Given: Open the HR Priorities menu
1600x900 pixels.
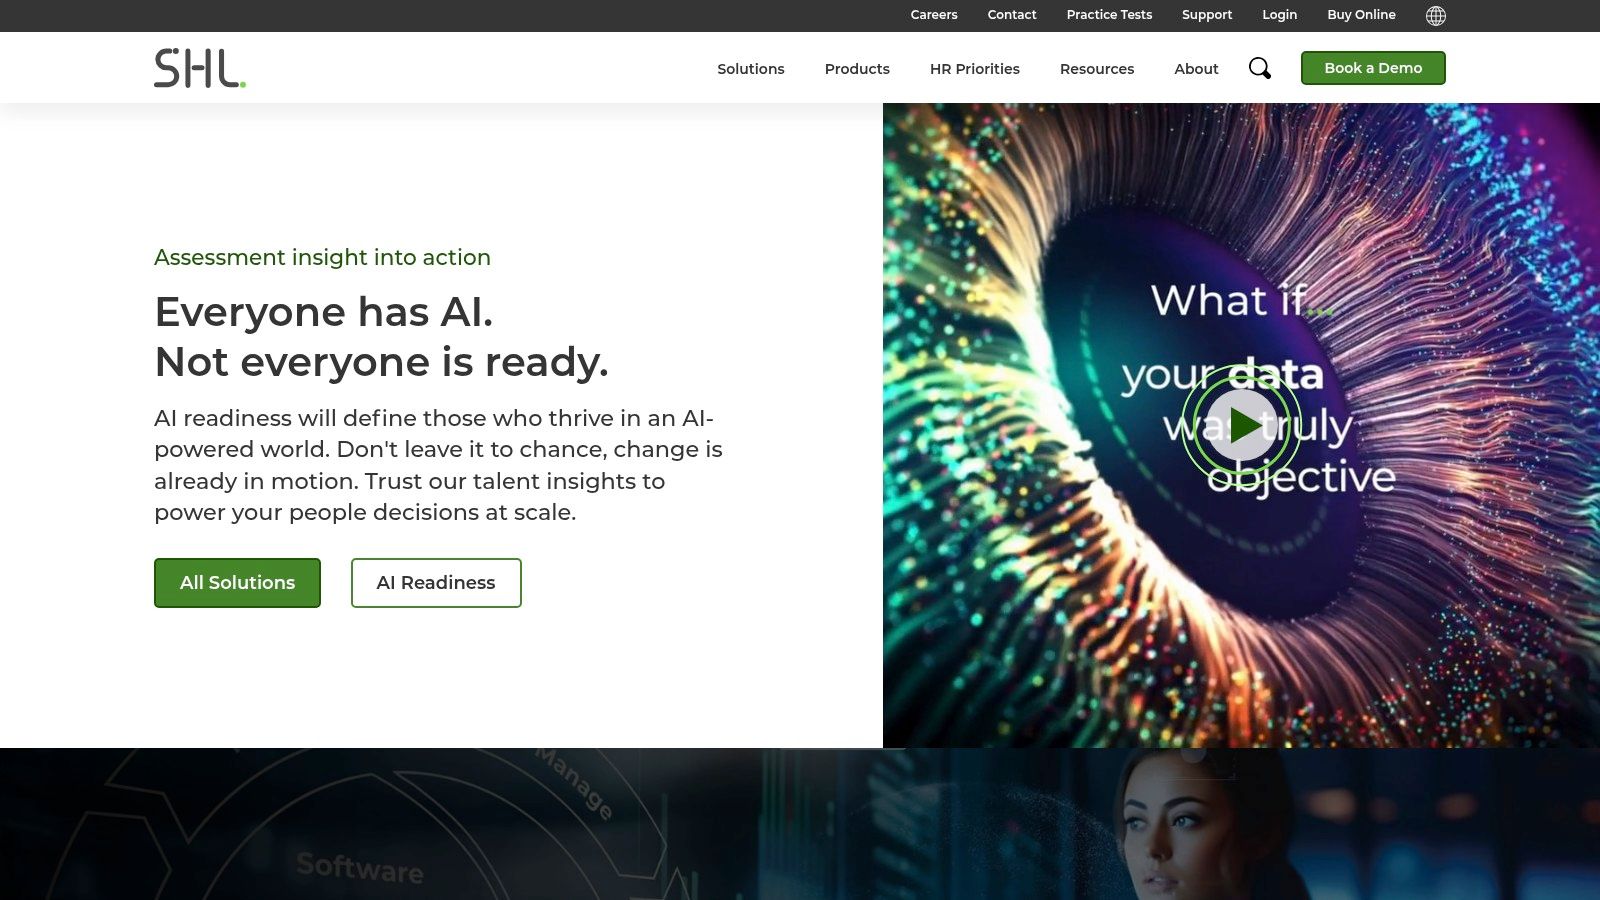Looking at the screenshot, I should pos(975,69).
